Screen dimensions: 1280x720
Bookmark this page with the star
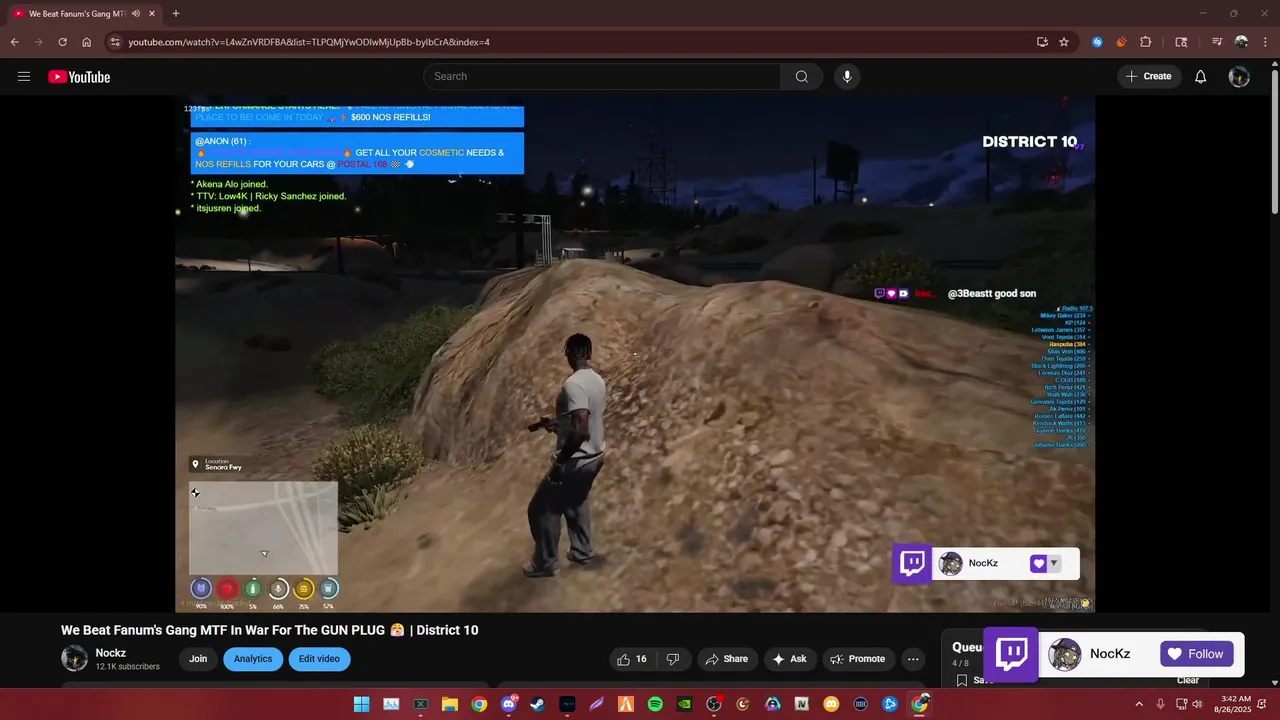click(1064, 42)
